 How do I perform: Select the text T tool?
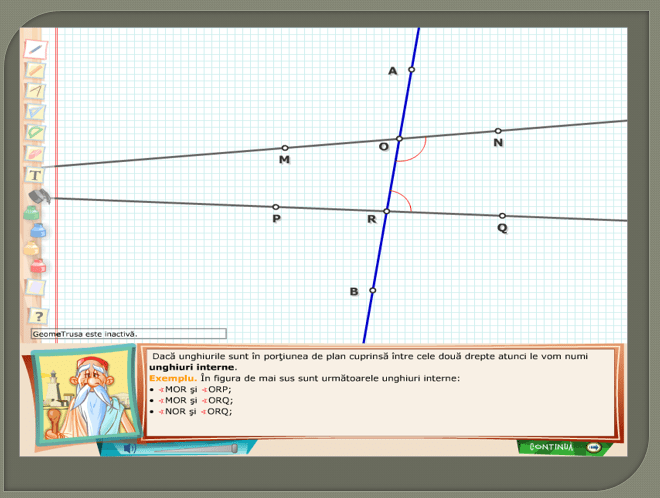point(35,175)
